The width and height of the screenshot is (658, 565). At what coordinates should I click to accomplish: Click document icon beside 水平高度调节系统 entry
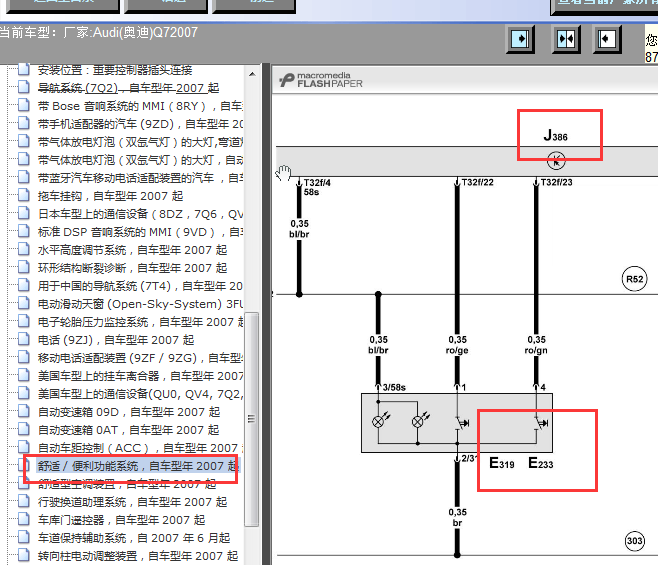tap(24, 250)
